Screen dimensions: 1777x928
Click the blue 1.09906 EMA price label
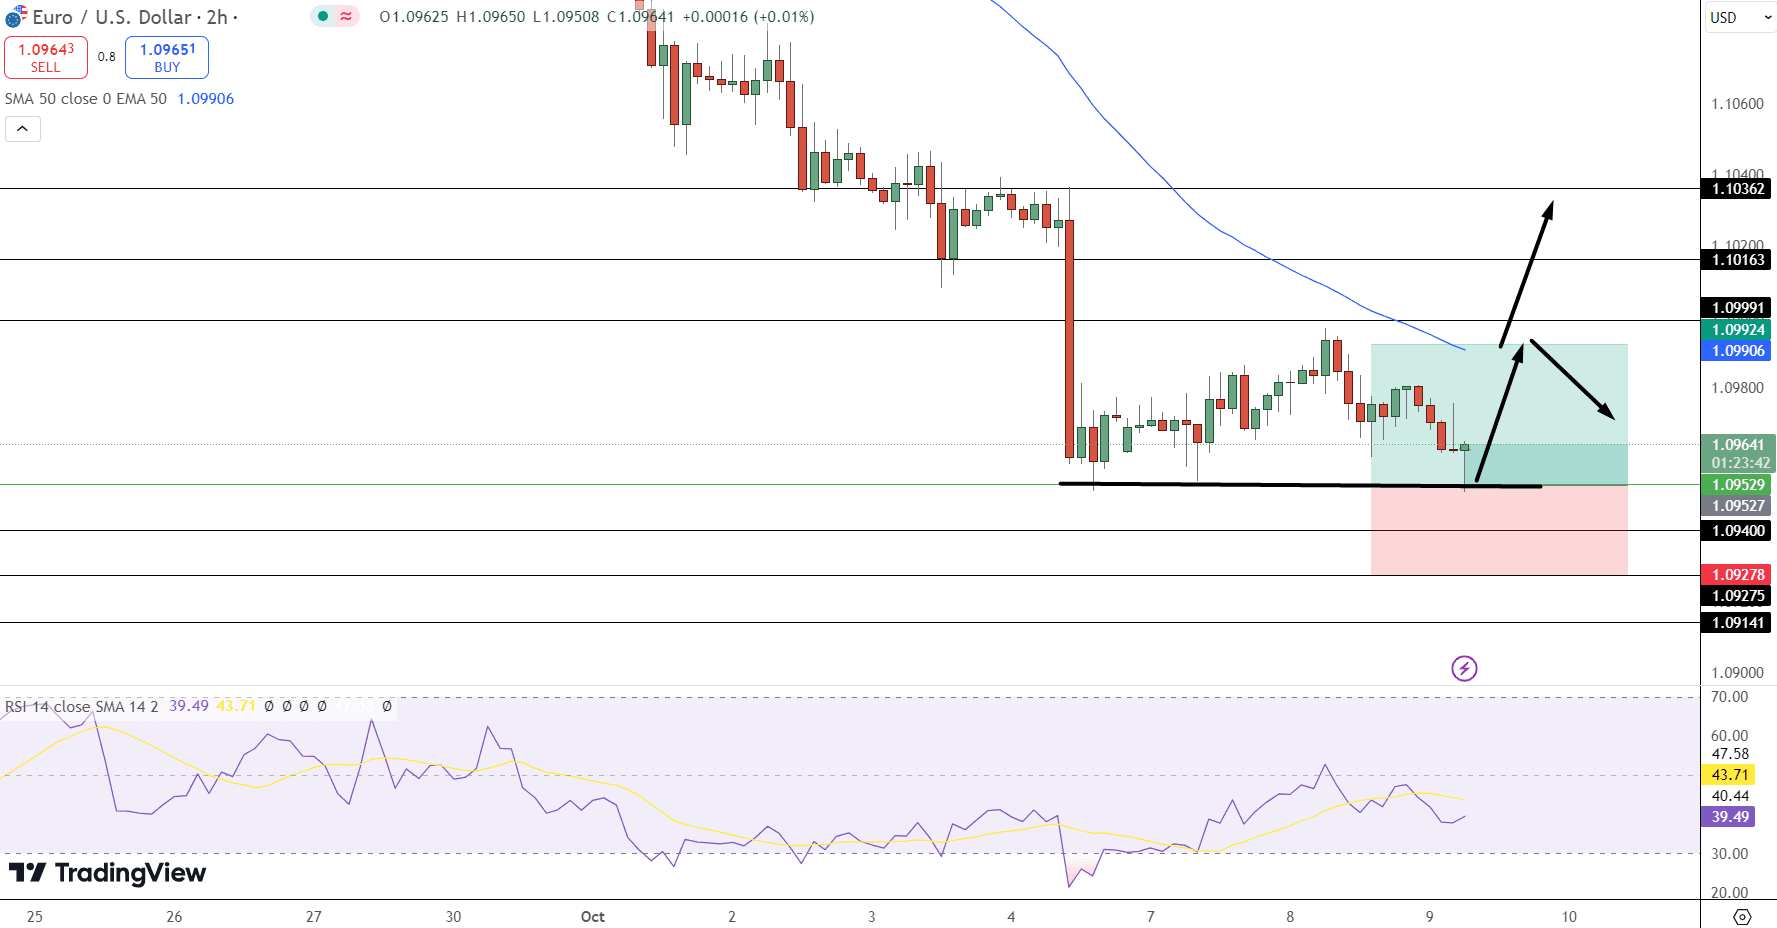point(1737,351)
